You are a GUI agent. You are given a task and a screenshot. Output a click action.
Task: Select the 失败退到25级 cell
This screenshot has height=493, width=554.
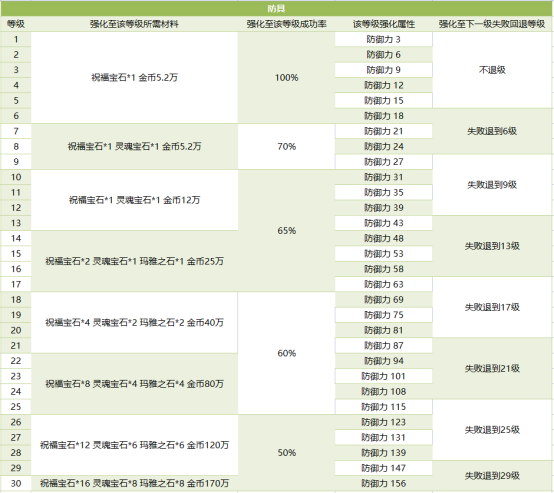[492, 430]
